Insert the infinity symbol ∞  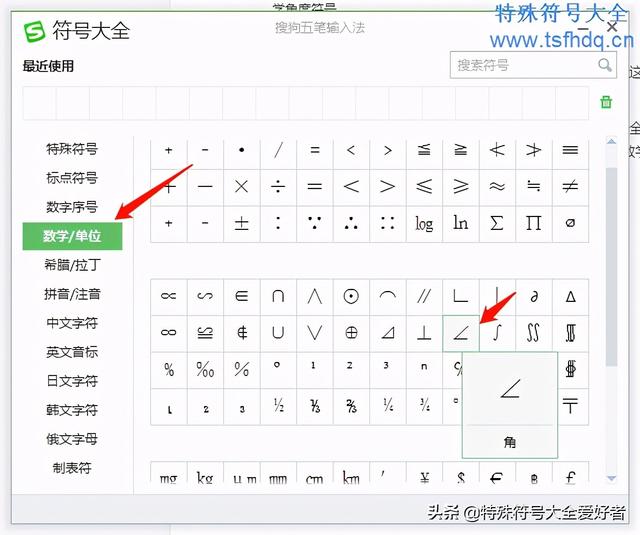[x=169, y=333]
